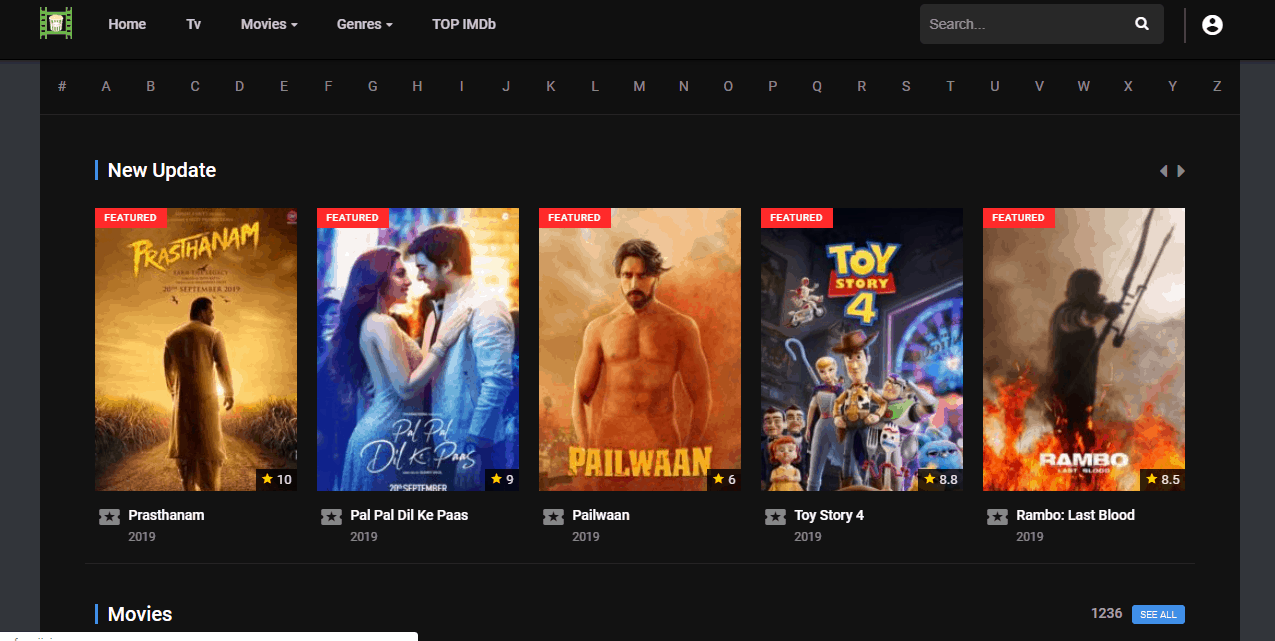Filter titles starting with letter T
Viewport: 1275px width, 641px height.
coord(950,86)
